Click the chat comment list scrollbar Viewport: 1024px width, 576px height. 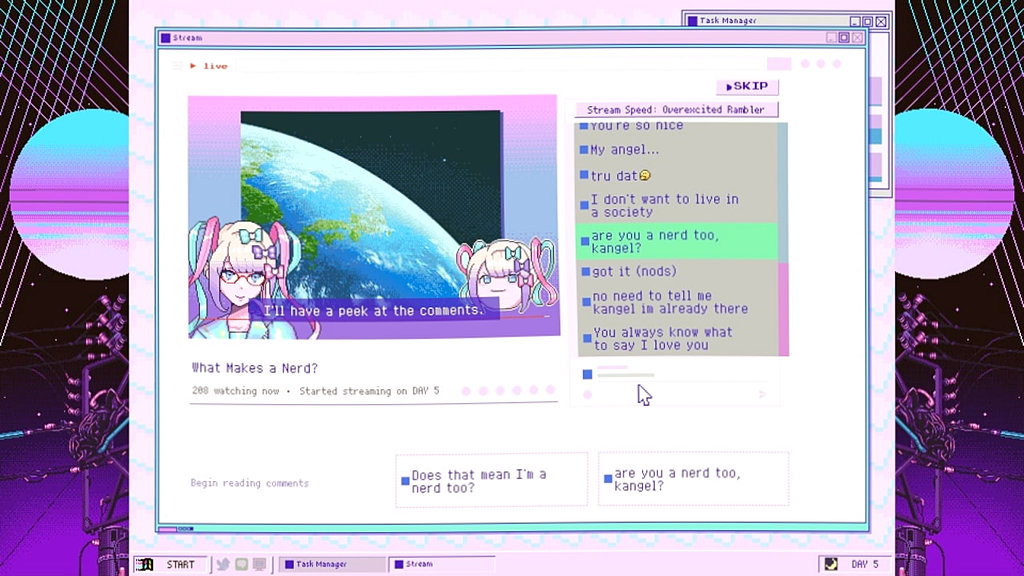[x=783, y=239]
